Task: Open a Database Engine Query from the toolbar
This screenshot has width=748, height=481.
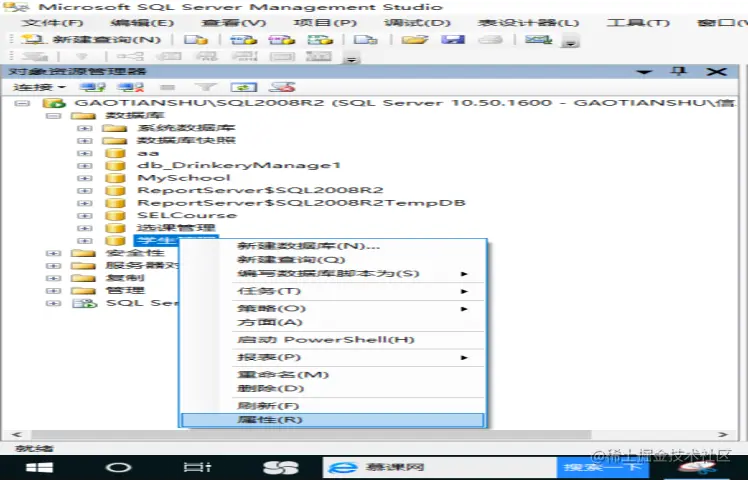Action: point(196,39)
